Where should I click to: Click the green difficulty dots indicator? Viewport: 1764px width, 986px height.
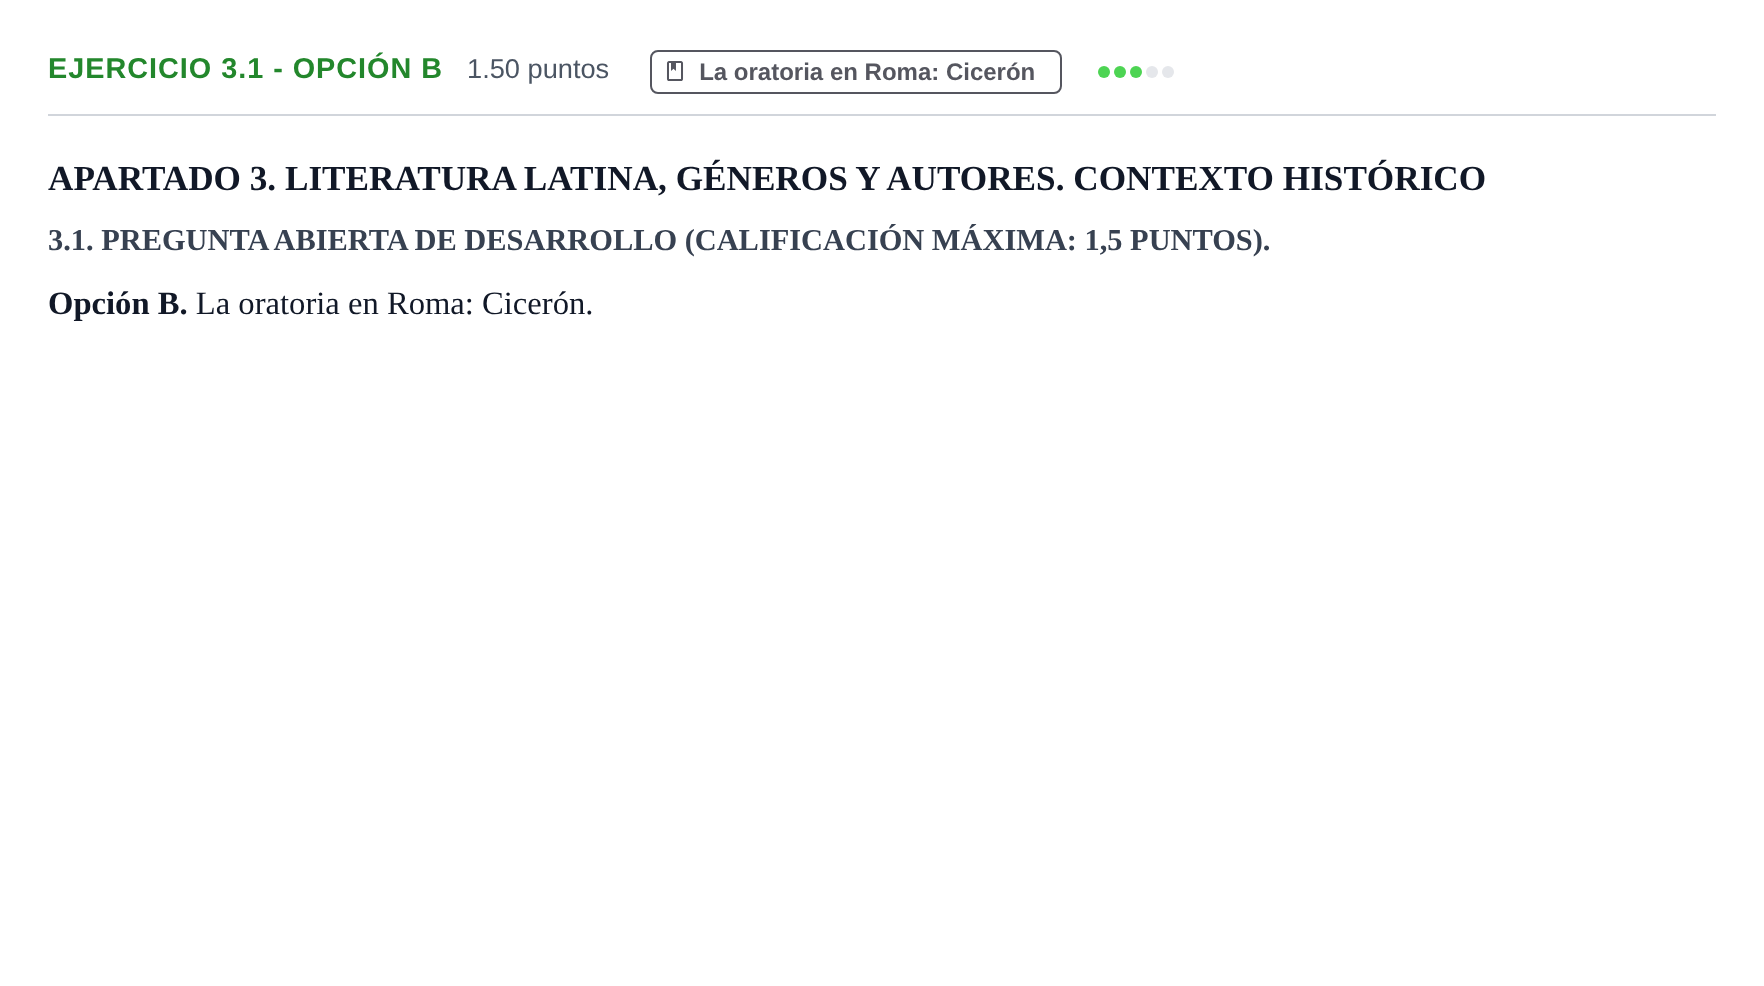(1135, 72)
